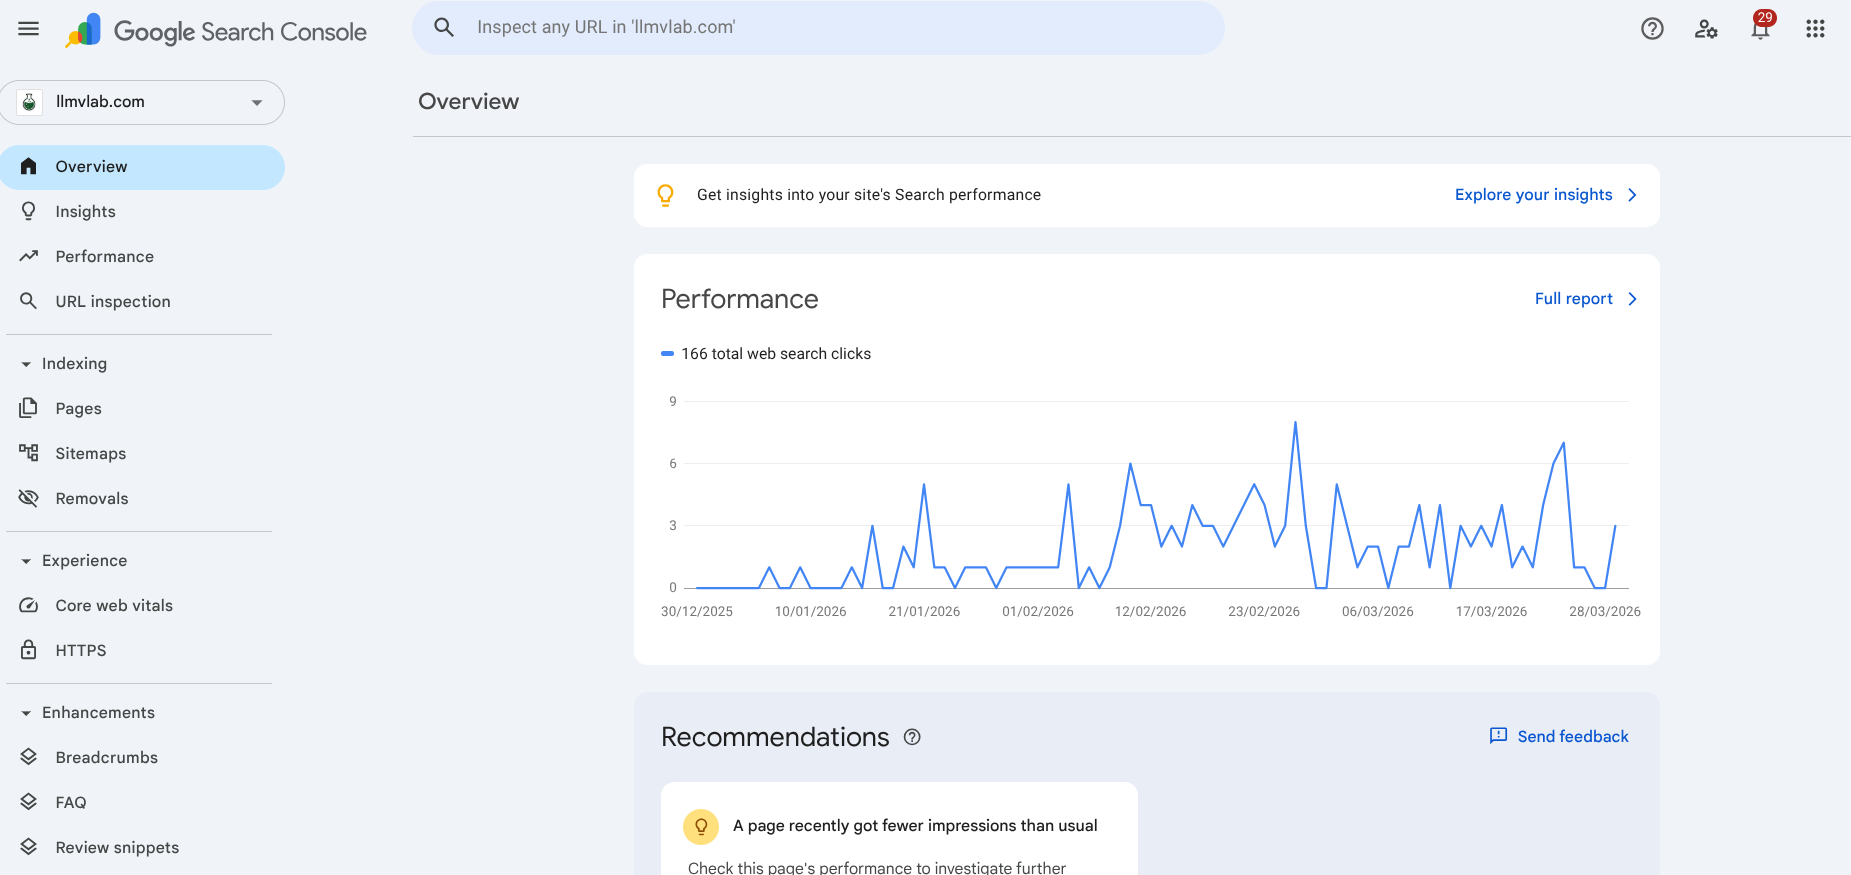Click the Google Search Console logo

[216, 31]
